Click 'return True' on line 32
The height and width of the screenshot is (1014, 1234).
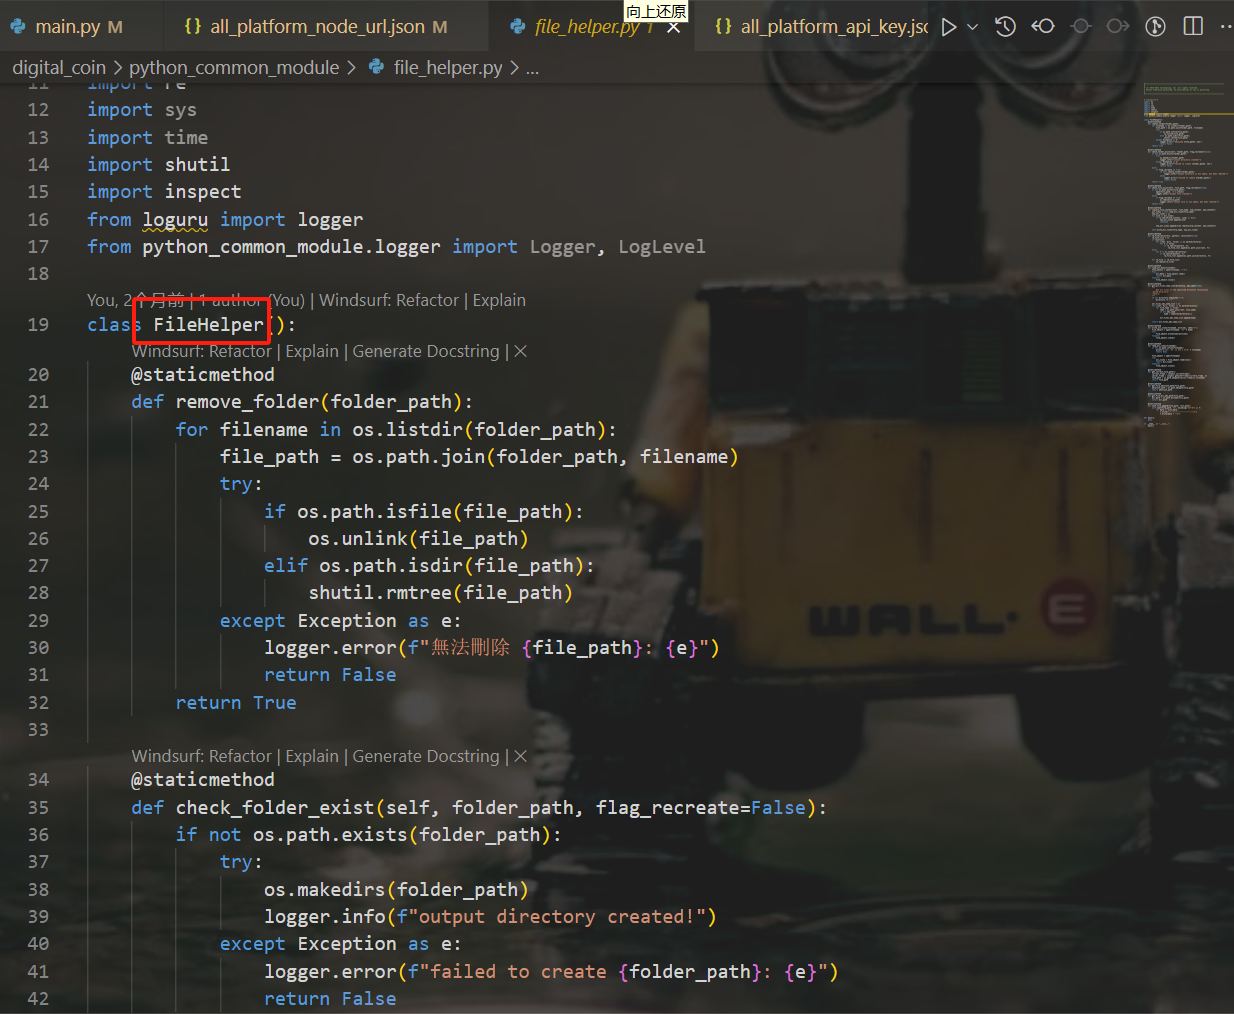tap(236, 702)
